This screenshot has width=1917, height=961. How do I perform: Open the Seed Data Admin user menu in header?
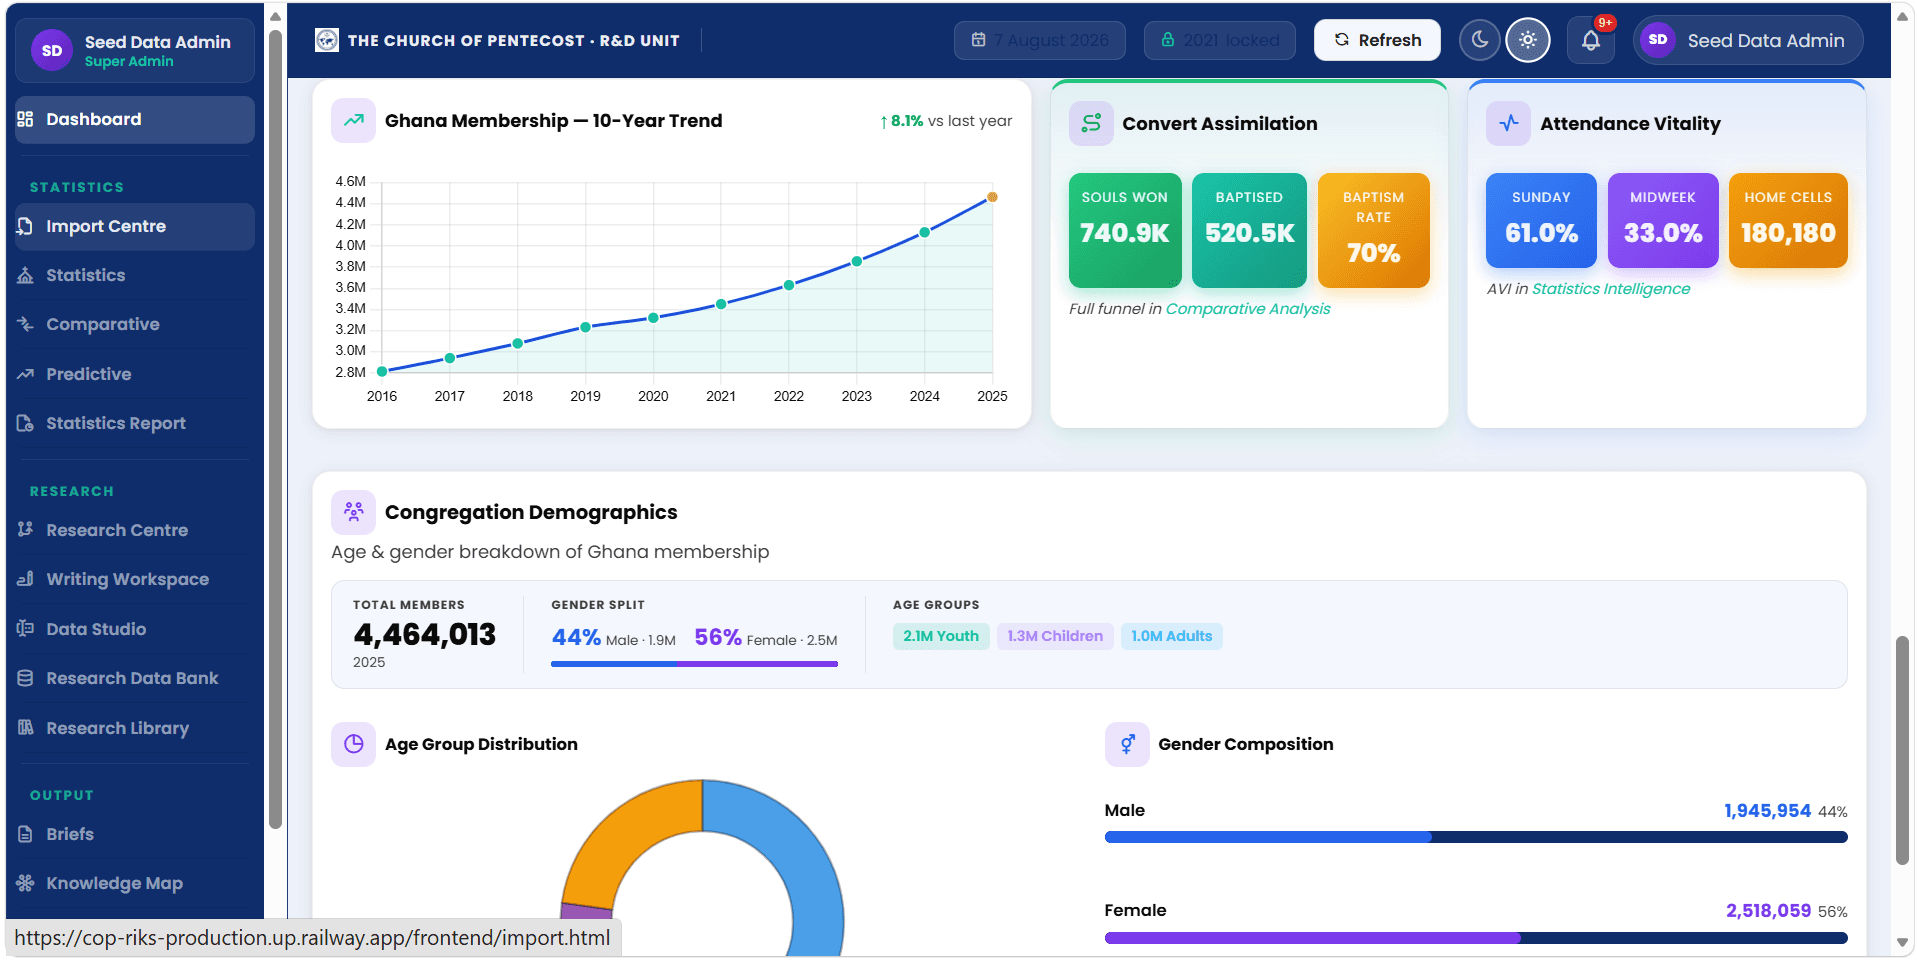click(x=1748, y=40)
